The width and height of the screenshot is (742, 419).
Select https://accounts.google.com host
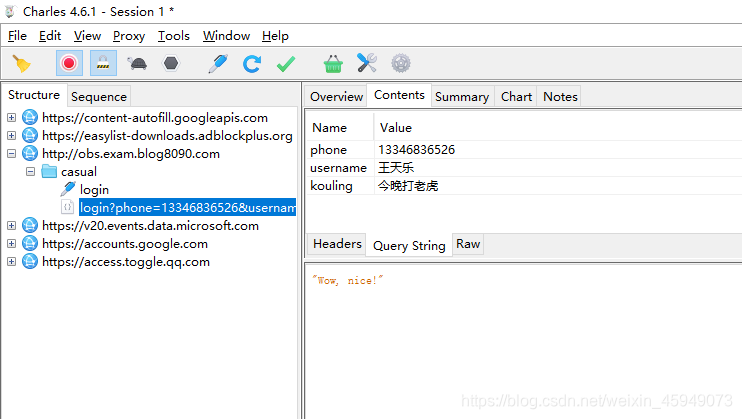point(125,243)
